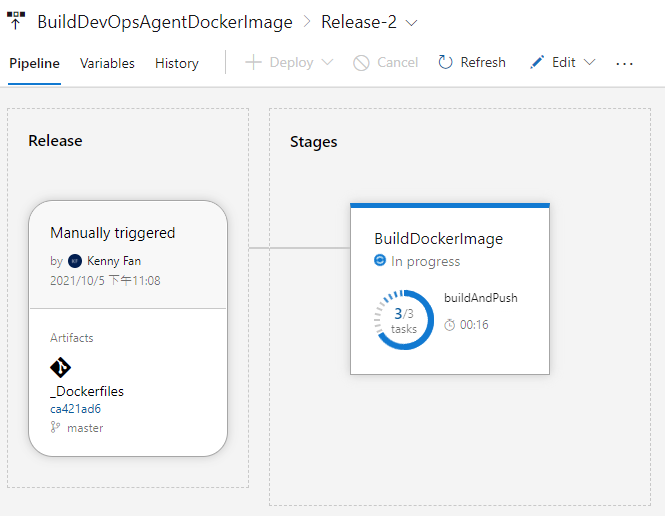
Task: Click the 2021/10/5 trigger timestamp
Action: (x=105, y=281)
